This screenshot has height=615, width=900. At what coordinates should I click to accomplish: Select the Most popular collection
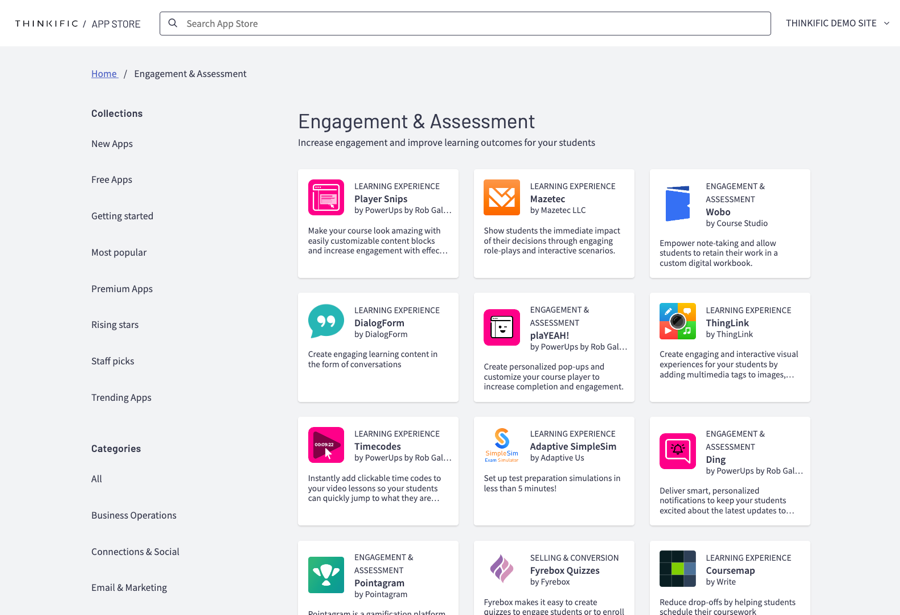coord(118,252)
